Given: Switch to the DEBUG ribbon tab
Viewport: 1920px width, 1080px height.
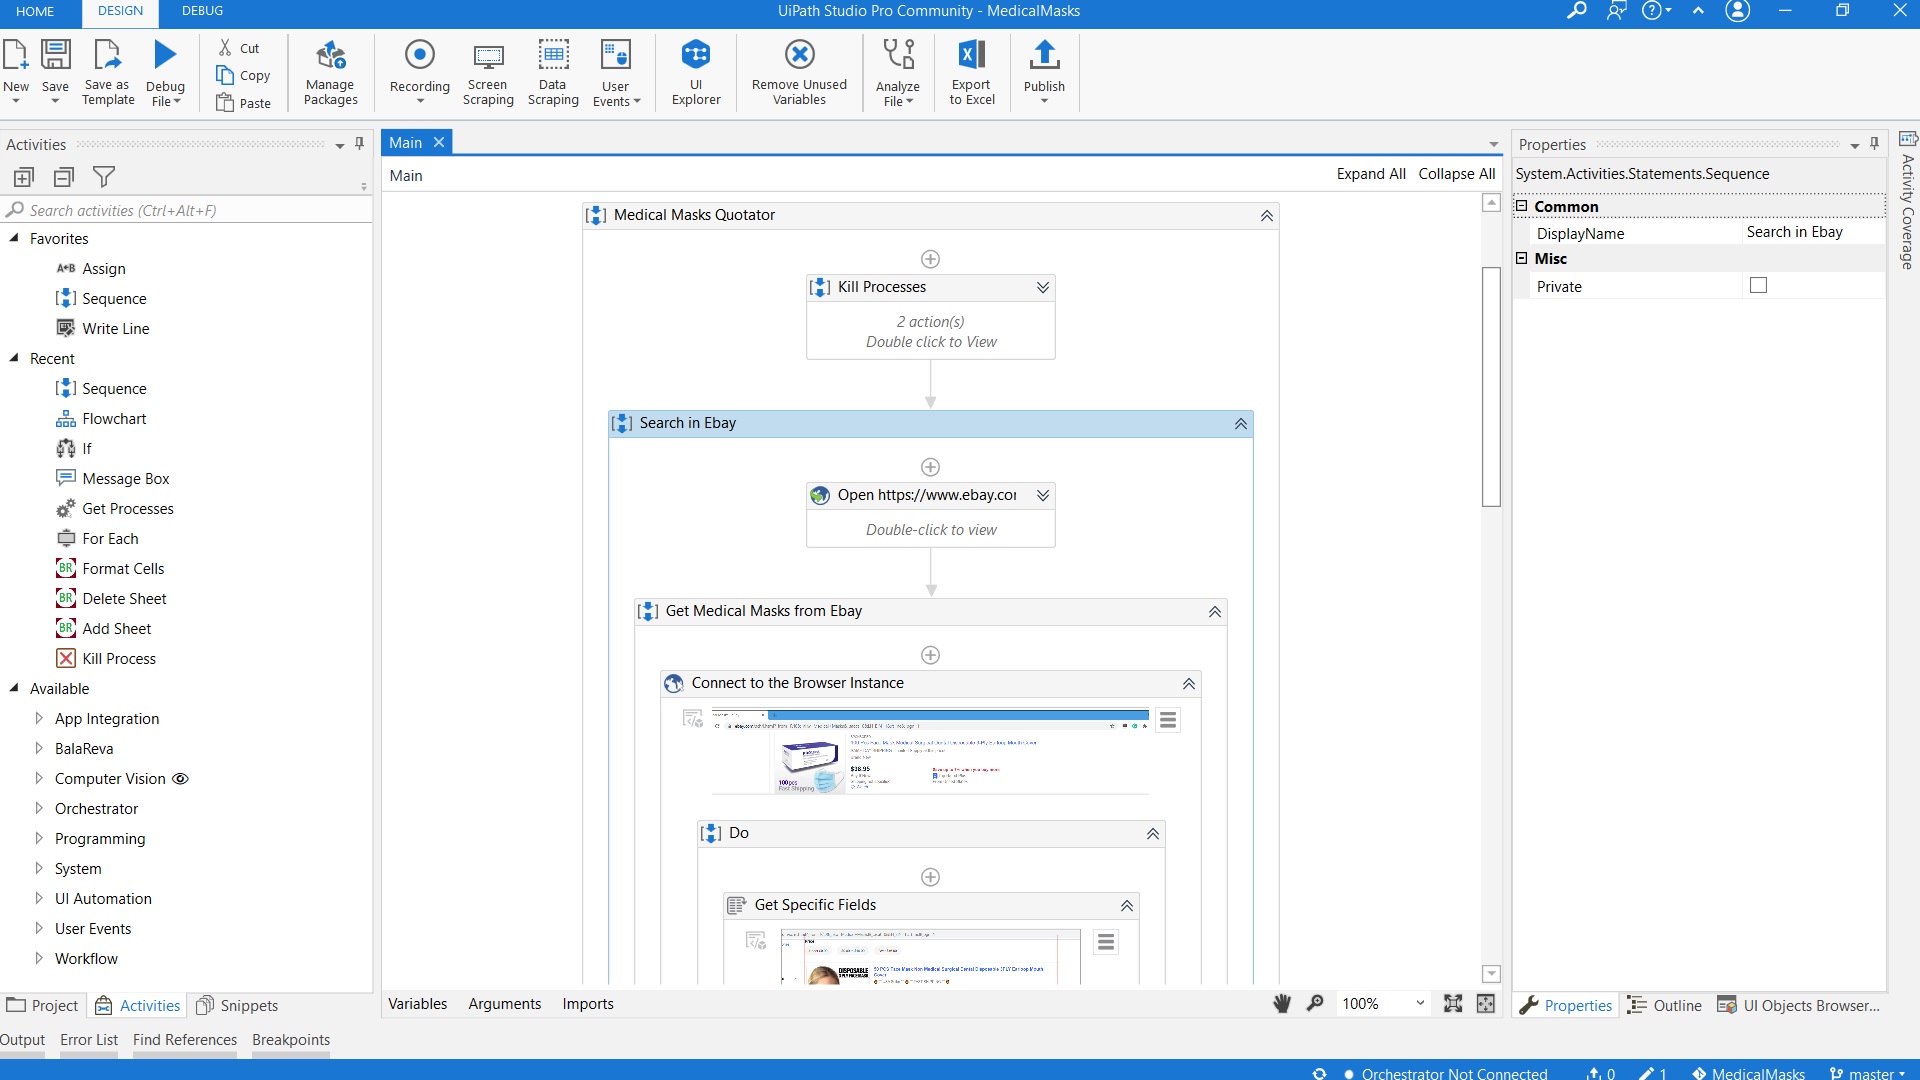Looking at the screenshot, I should [x=203, y=11].
